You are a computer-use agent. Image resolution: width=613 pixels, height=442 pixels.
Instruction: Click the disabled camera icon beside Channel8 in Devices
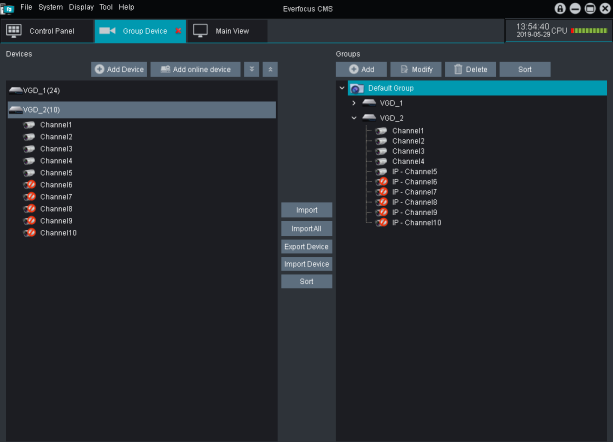pos(29,209)
